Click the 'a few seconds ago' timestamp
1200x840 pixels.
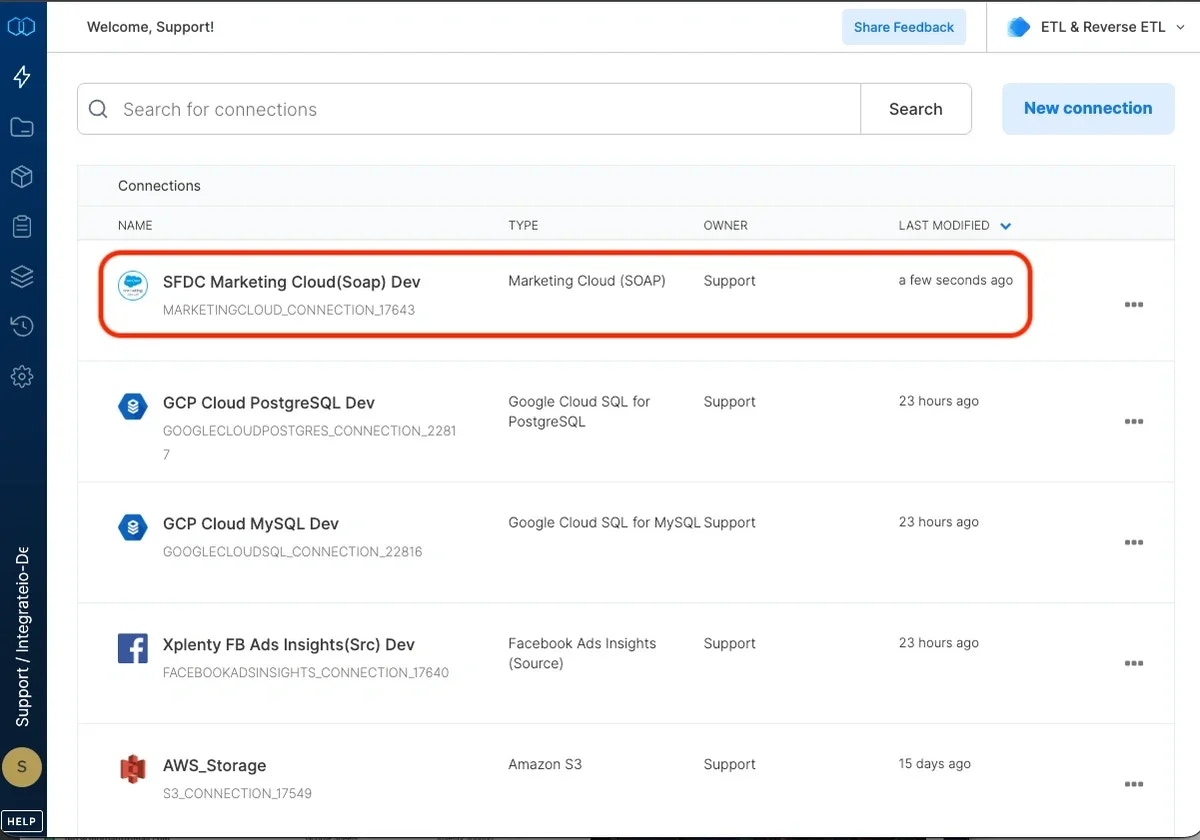[x=956, y=281]
